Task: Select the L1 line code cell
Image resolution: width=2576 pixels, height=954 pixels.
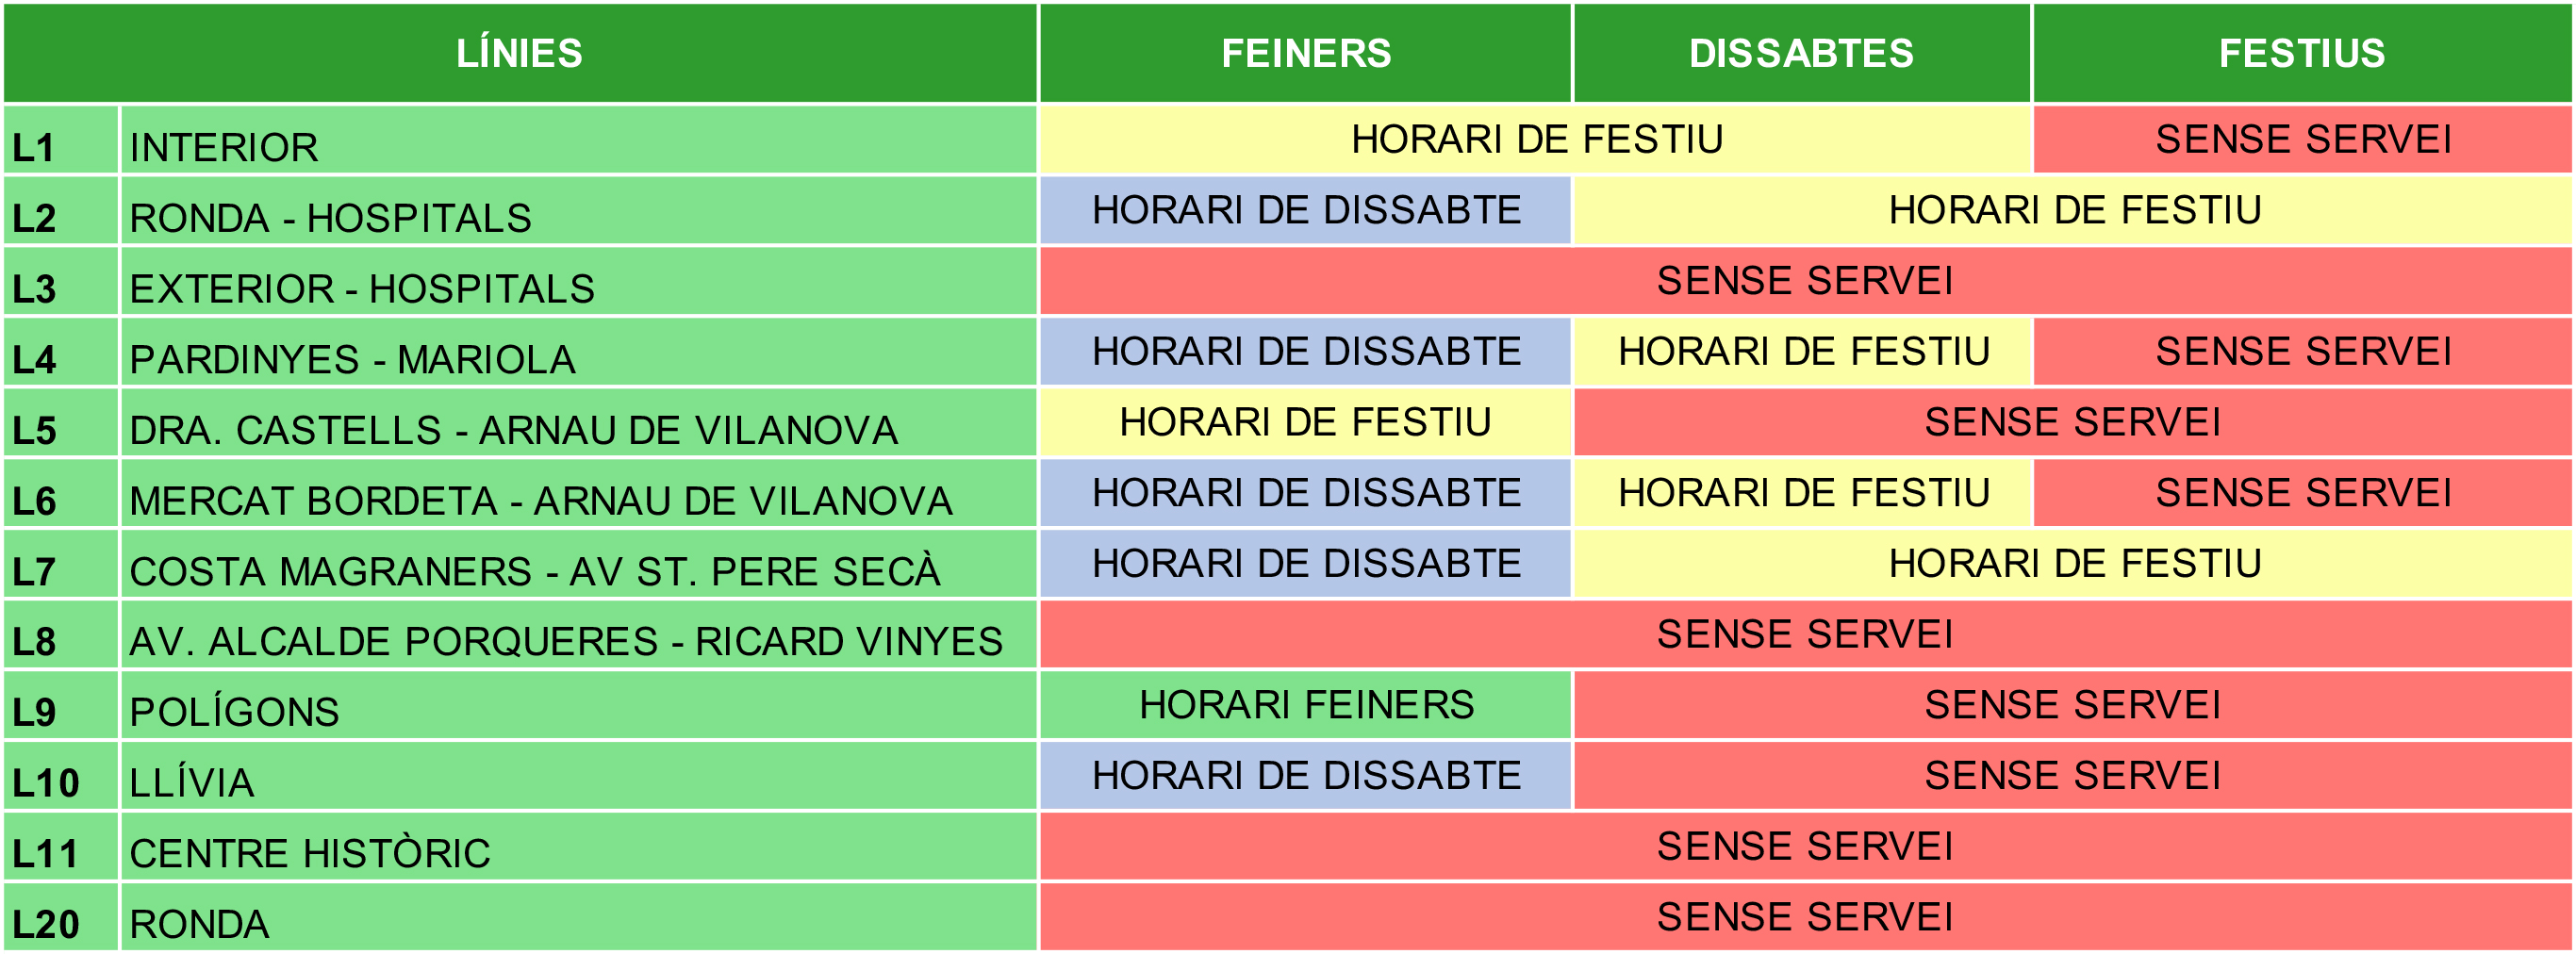Action: pos(60,141)
